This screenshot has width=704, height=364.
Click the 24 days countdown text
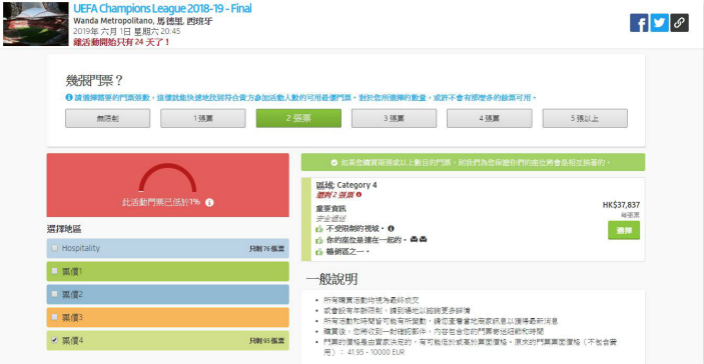122,42
